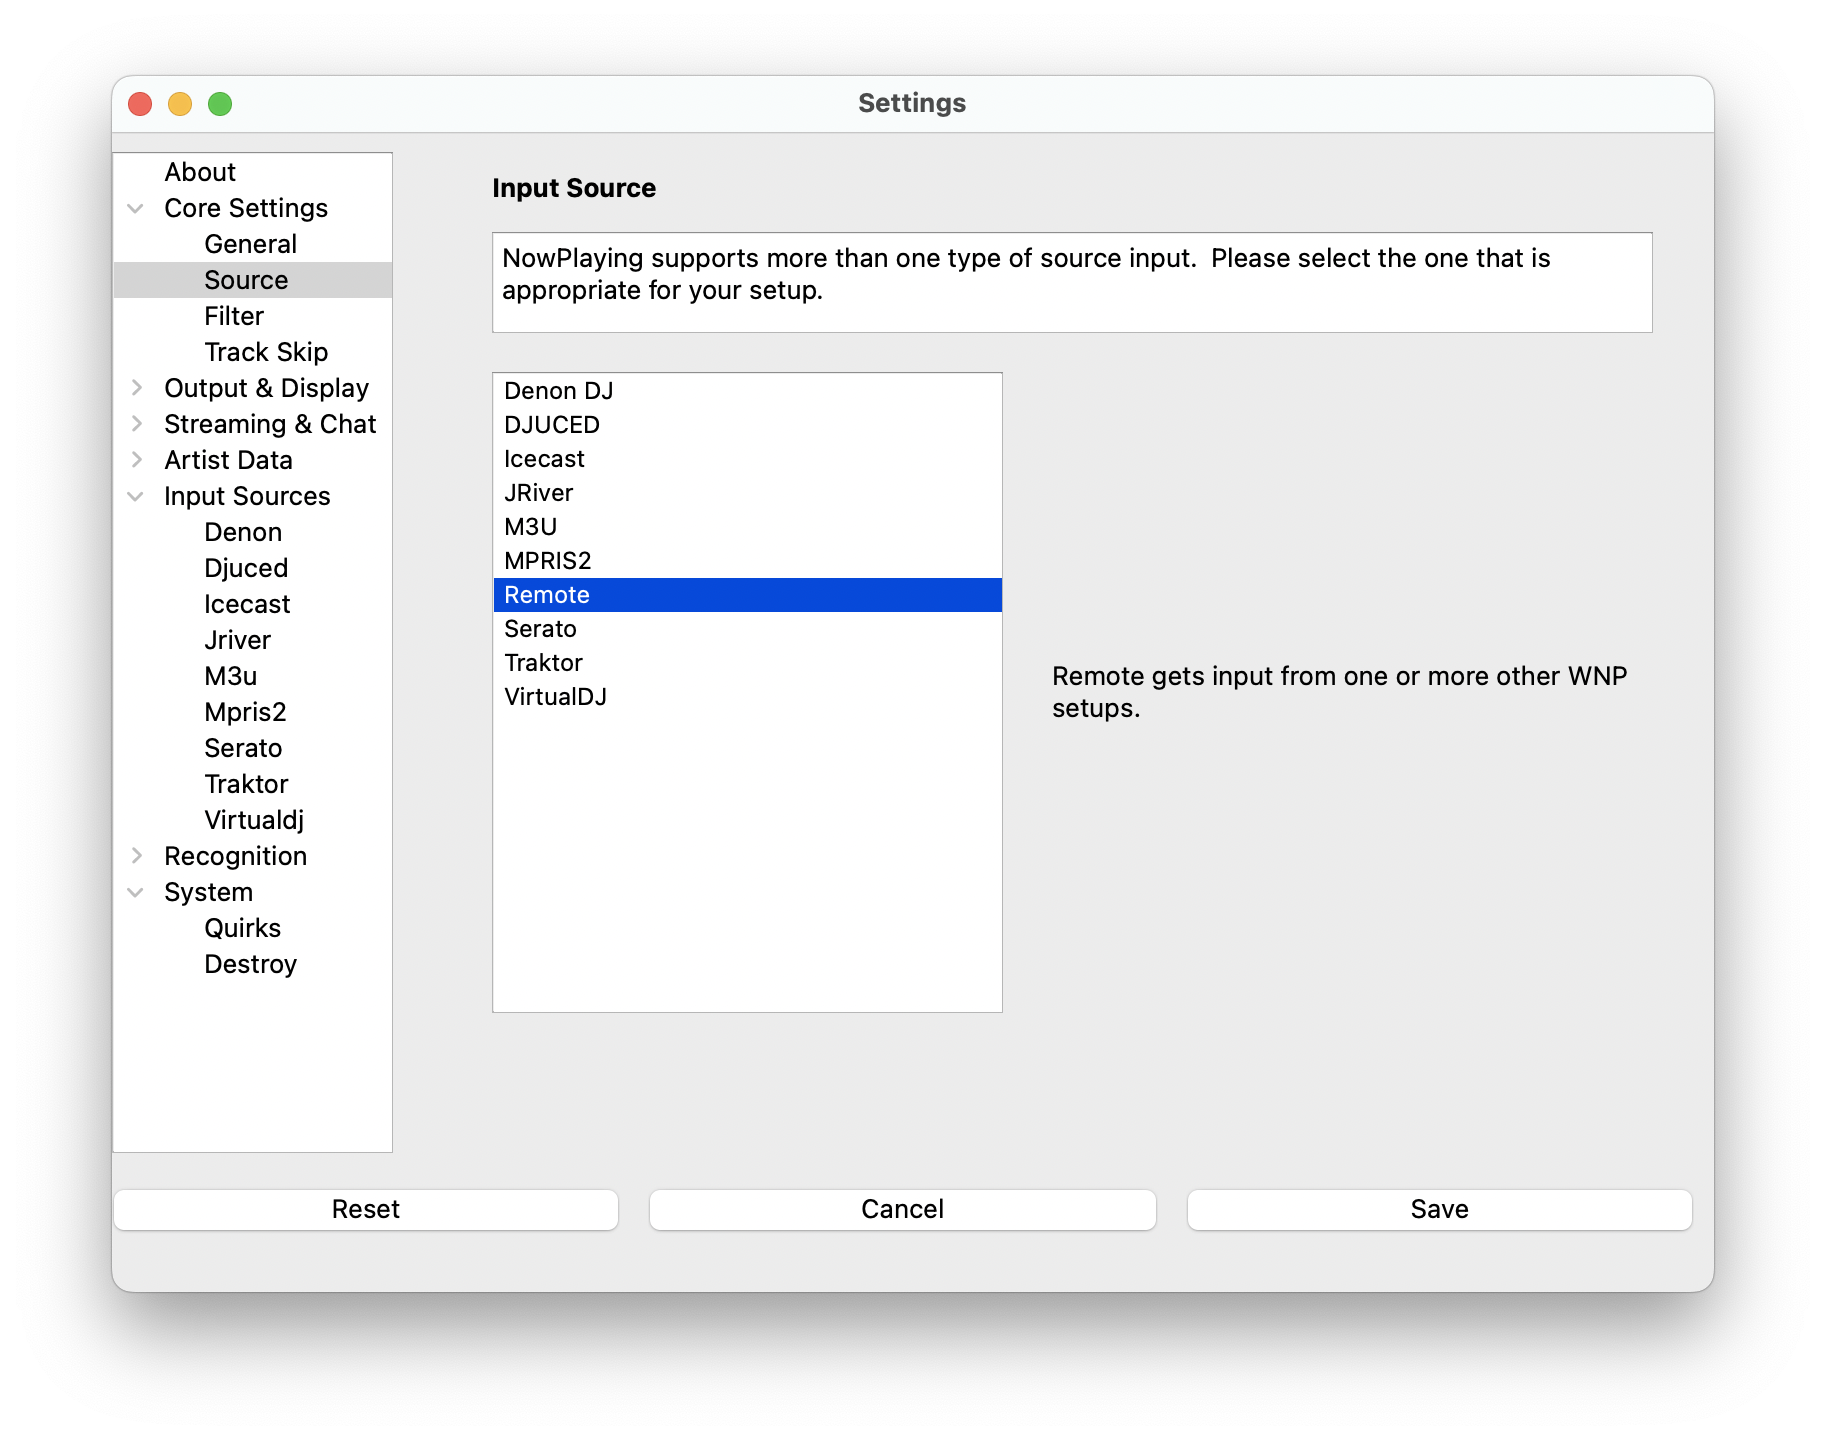Open the Filter settings page

click(234, 316)
